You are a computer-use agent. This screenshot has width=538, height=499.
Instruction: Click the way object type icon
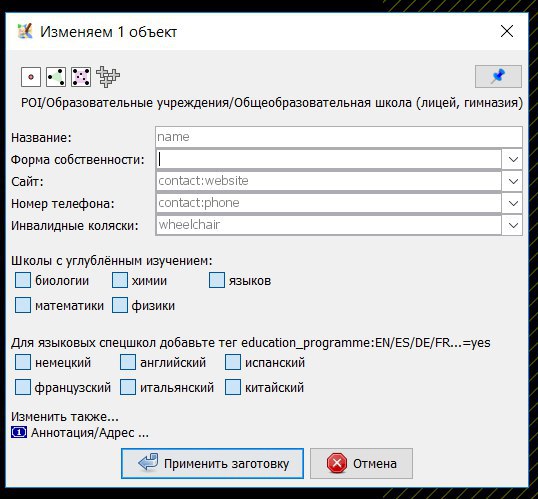point(56,77)
